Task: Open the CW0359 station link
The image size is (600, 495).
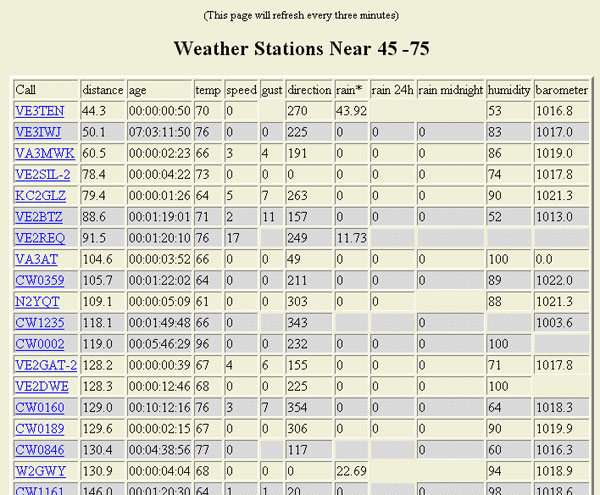Action: coord(39,280)
